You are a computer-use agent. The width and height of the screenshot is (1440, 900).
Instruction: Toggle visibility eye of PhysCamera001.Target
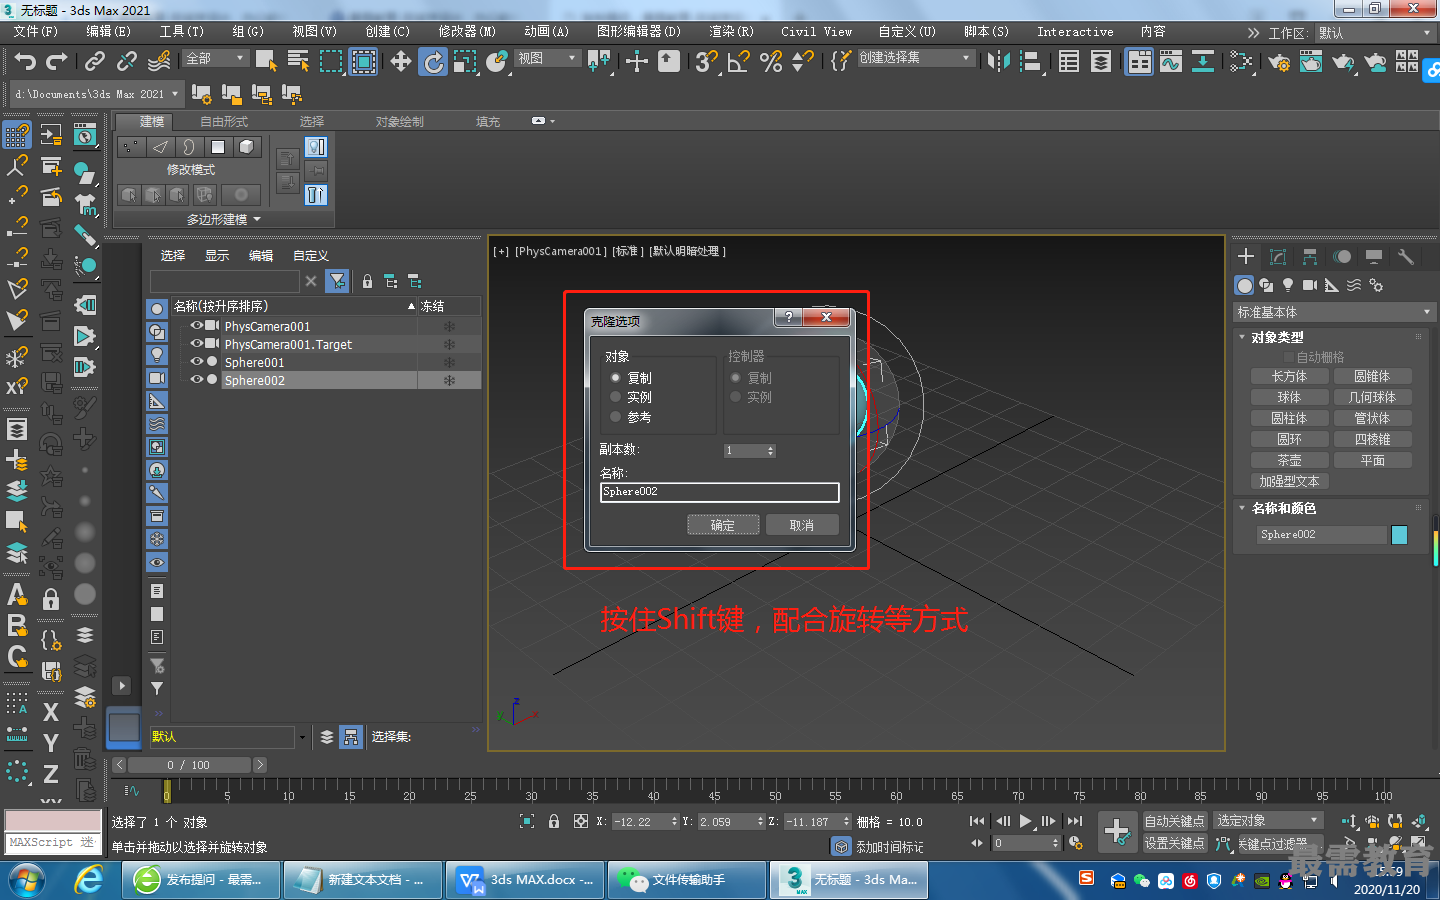coord(197,344)
